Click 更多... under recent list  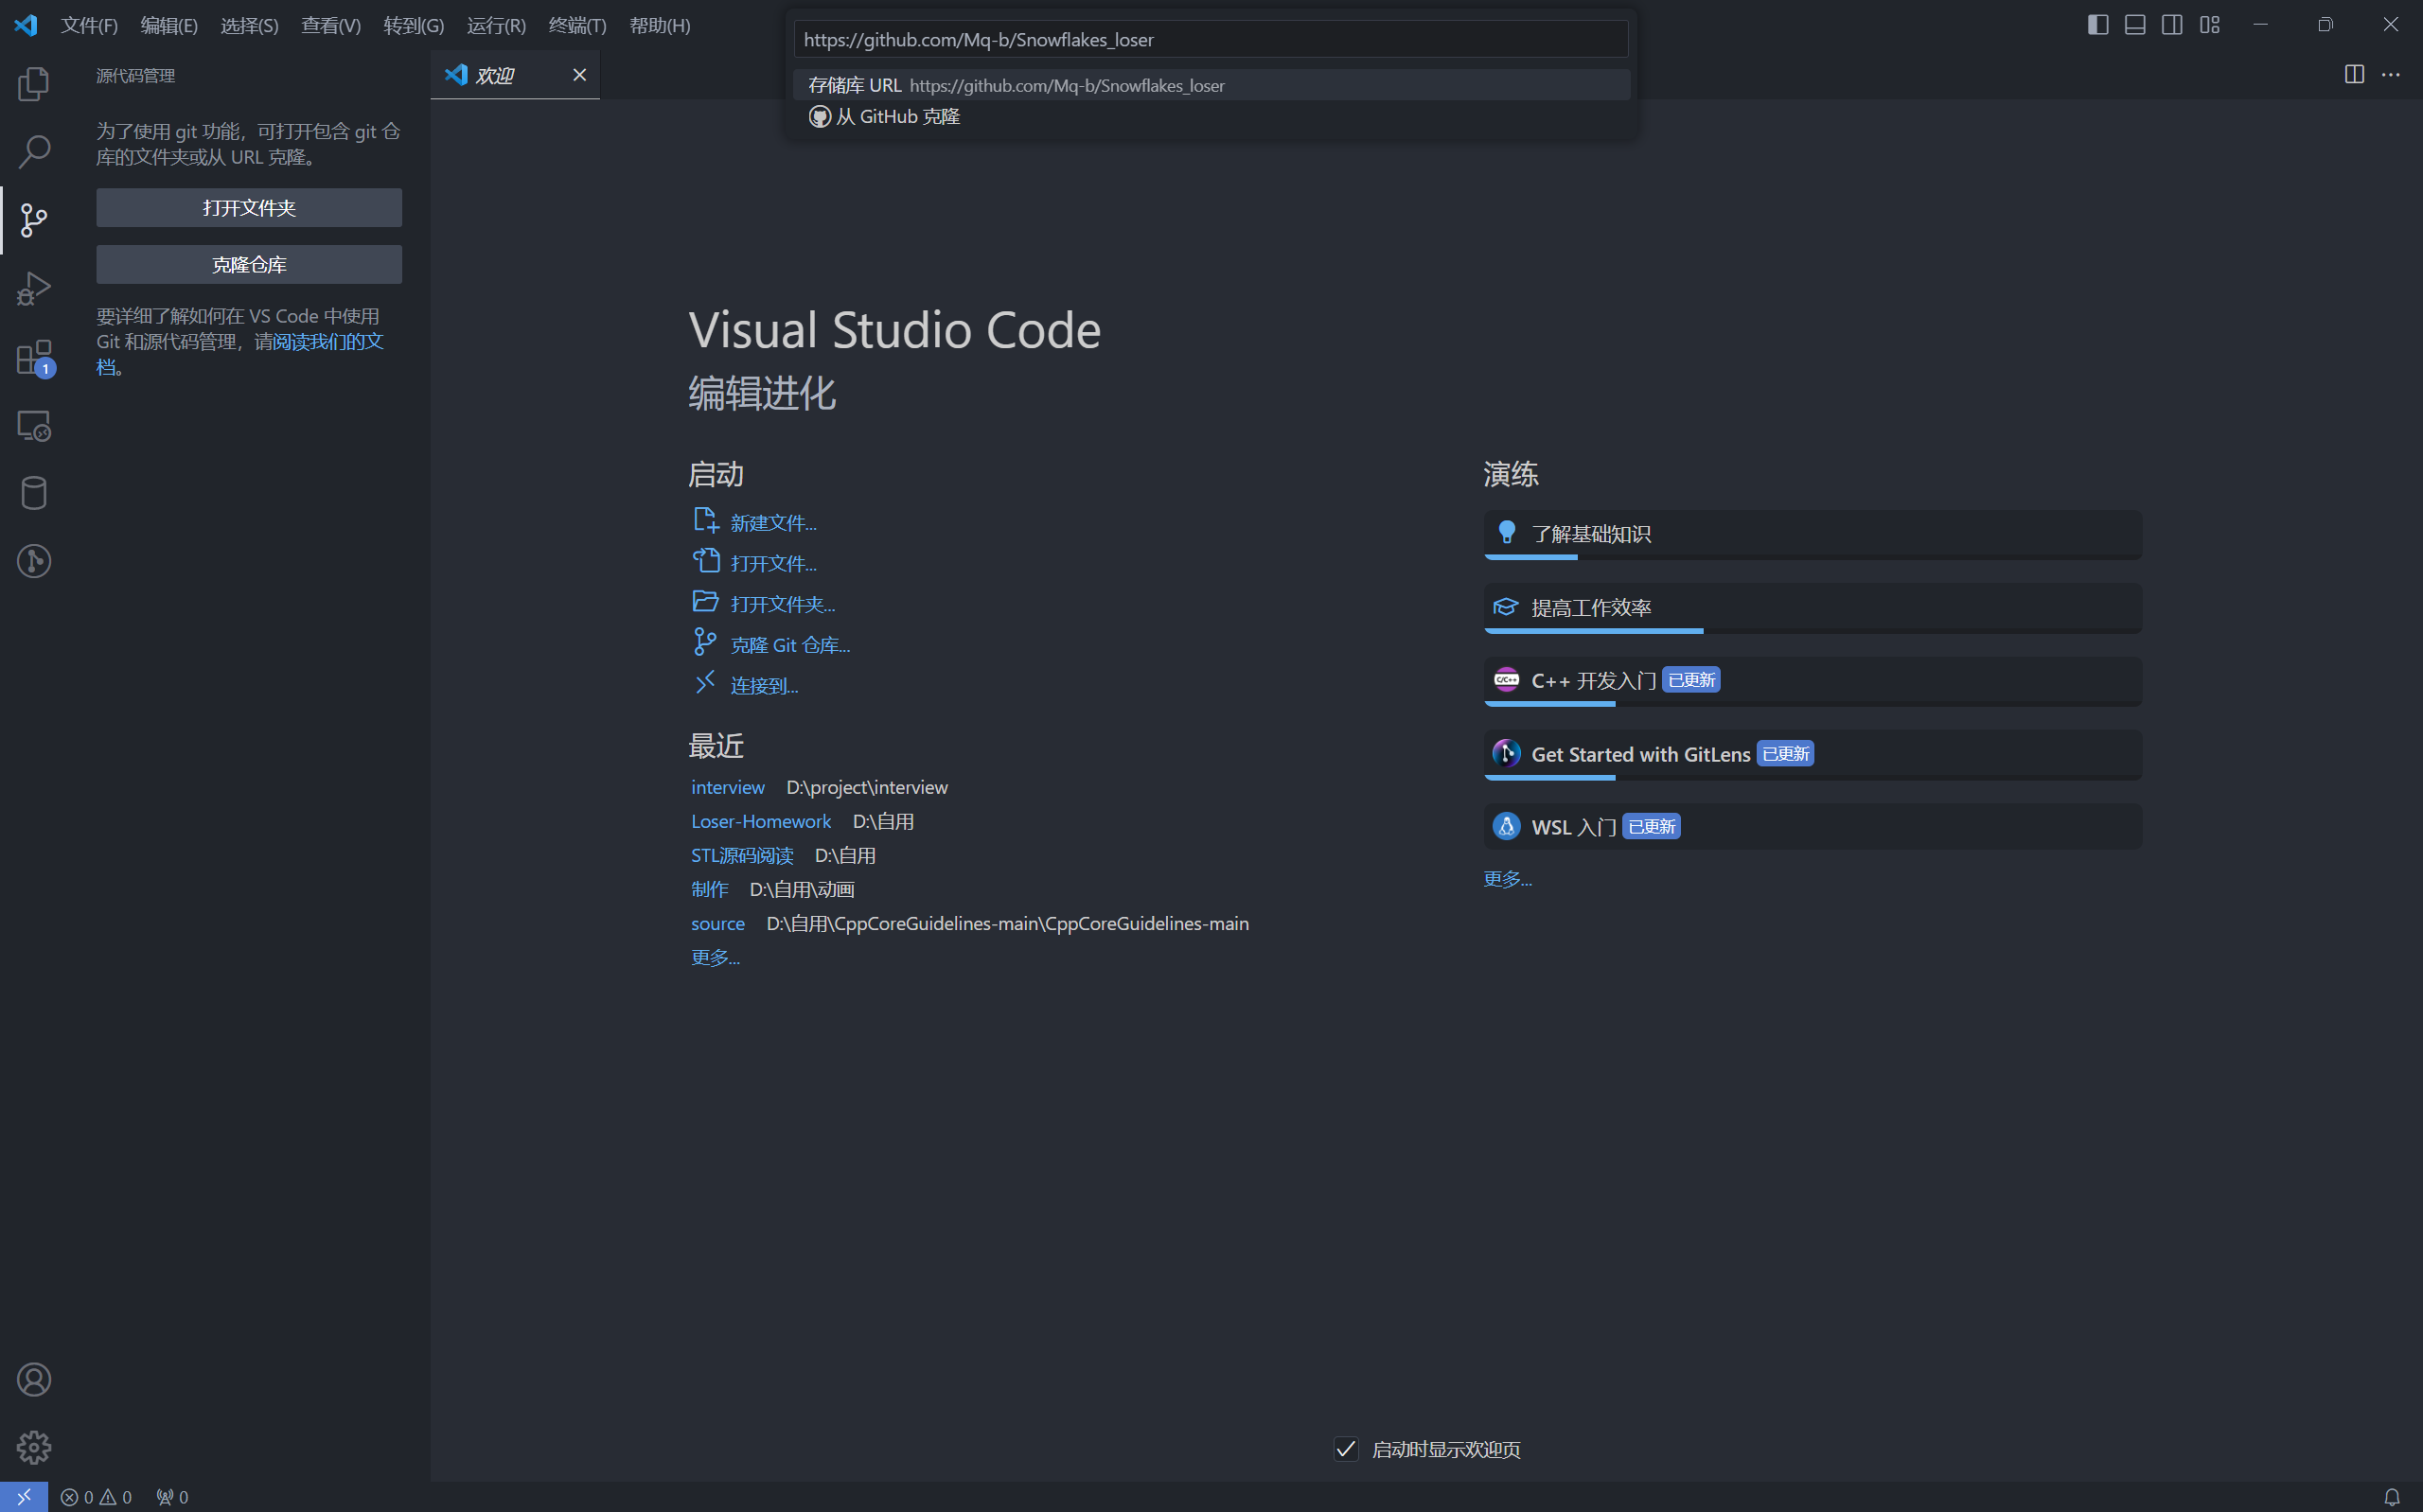715,958
